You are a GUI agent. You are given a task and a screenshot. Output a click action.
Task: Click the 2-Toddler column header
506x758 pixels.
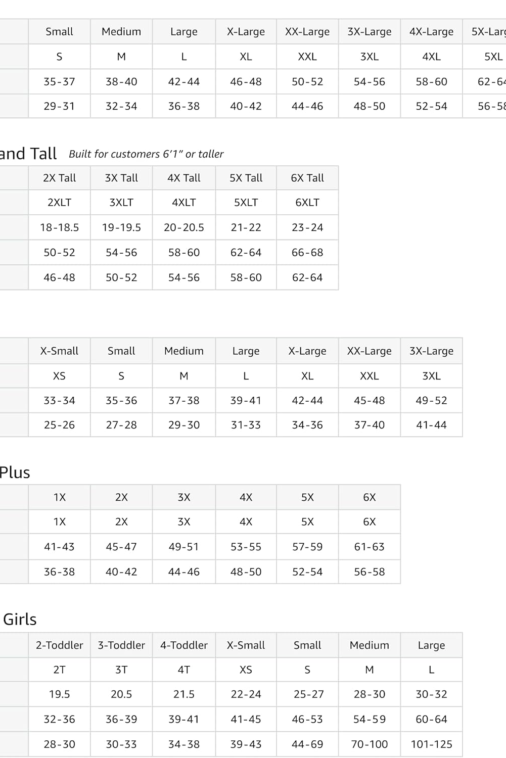click(x=59, y=645)
